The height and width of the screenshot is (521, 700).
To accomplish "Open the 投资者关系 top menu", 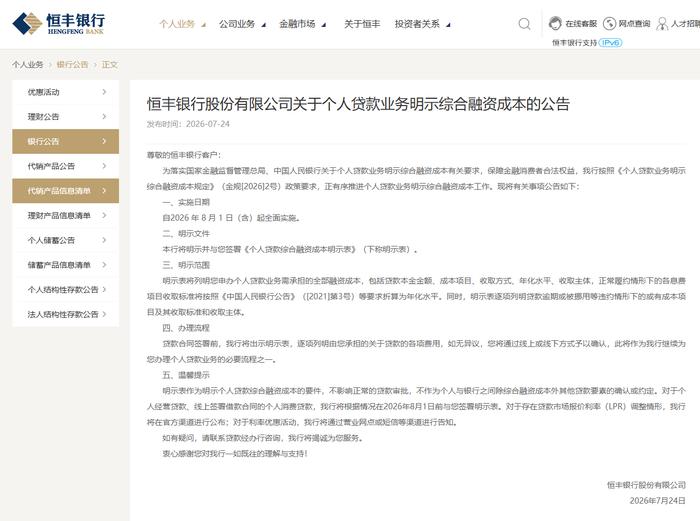I will click(417, 24).
